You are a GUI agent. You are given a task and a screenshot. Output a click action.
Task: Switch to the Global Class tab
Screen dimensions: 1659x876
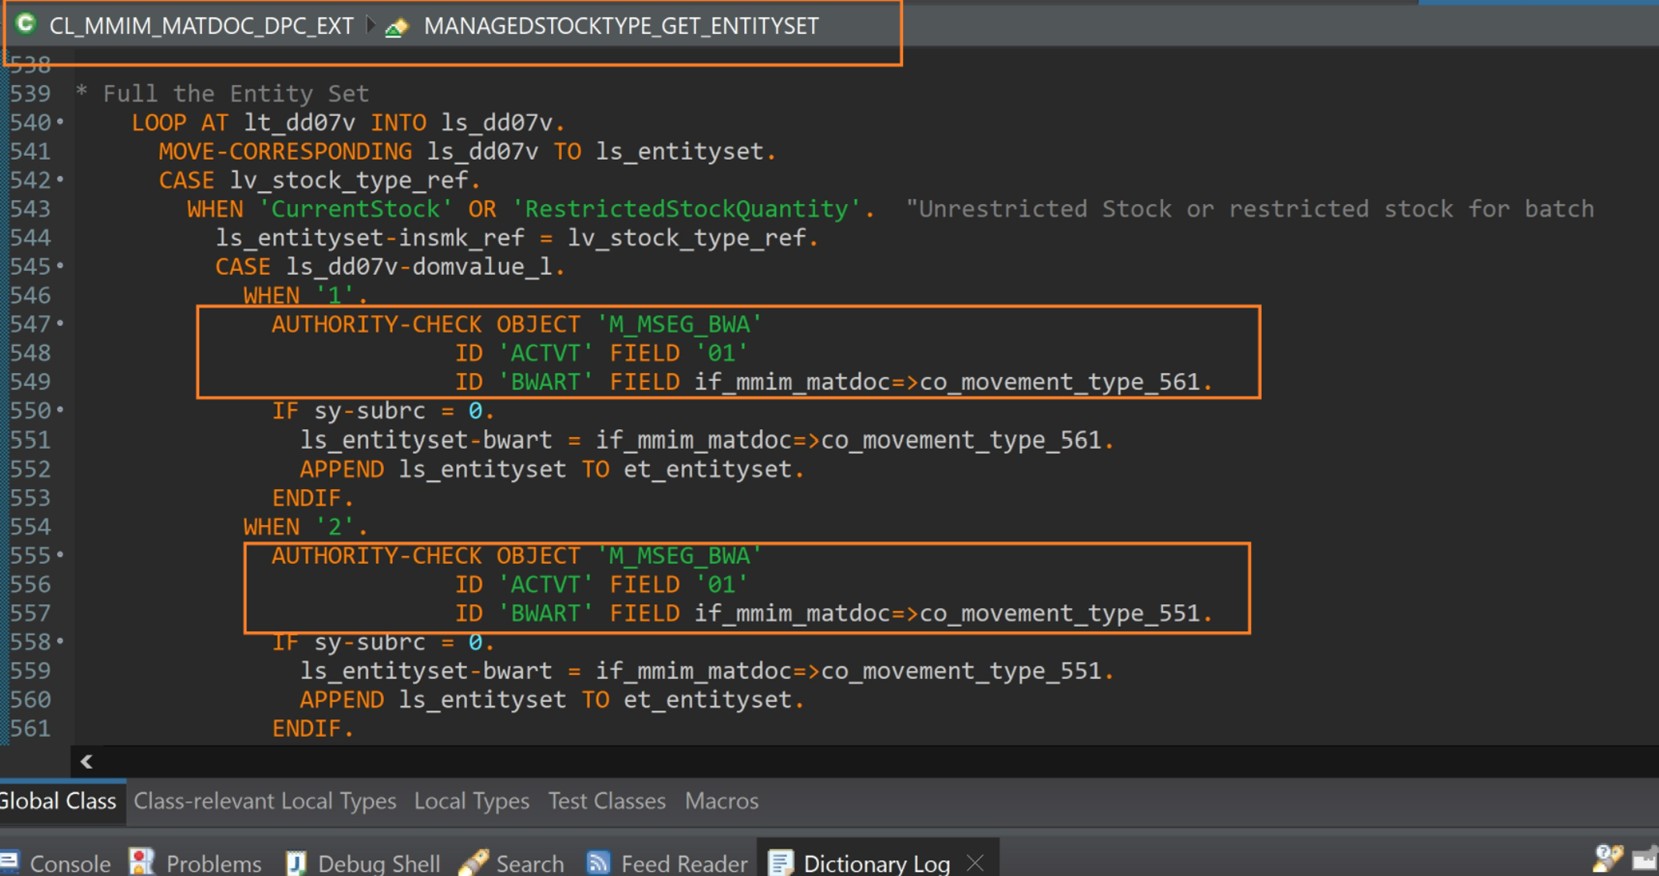[x=58, y=801]
